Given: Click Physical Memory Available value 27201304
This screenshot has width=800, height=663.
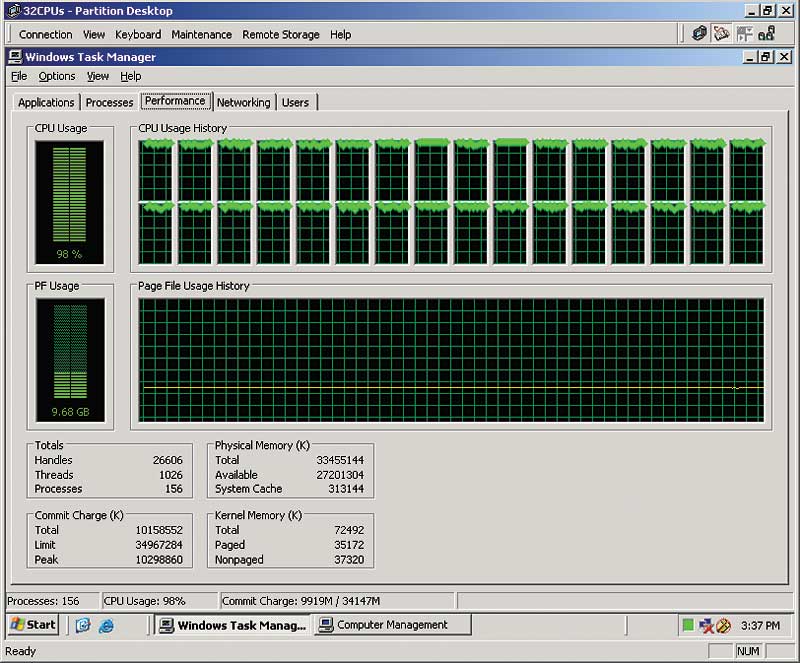Looking at the screenshot, I should (x=340, y=475).
